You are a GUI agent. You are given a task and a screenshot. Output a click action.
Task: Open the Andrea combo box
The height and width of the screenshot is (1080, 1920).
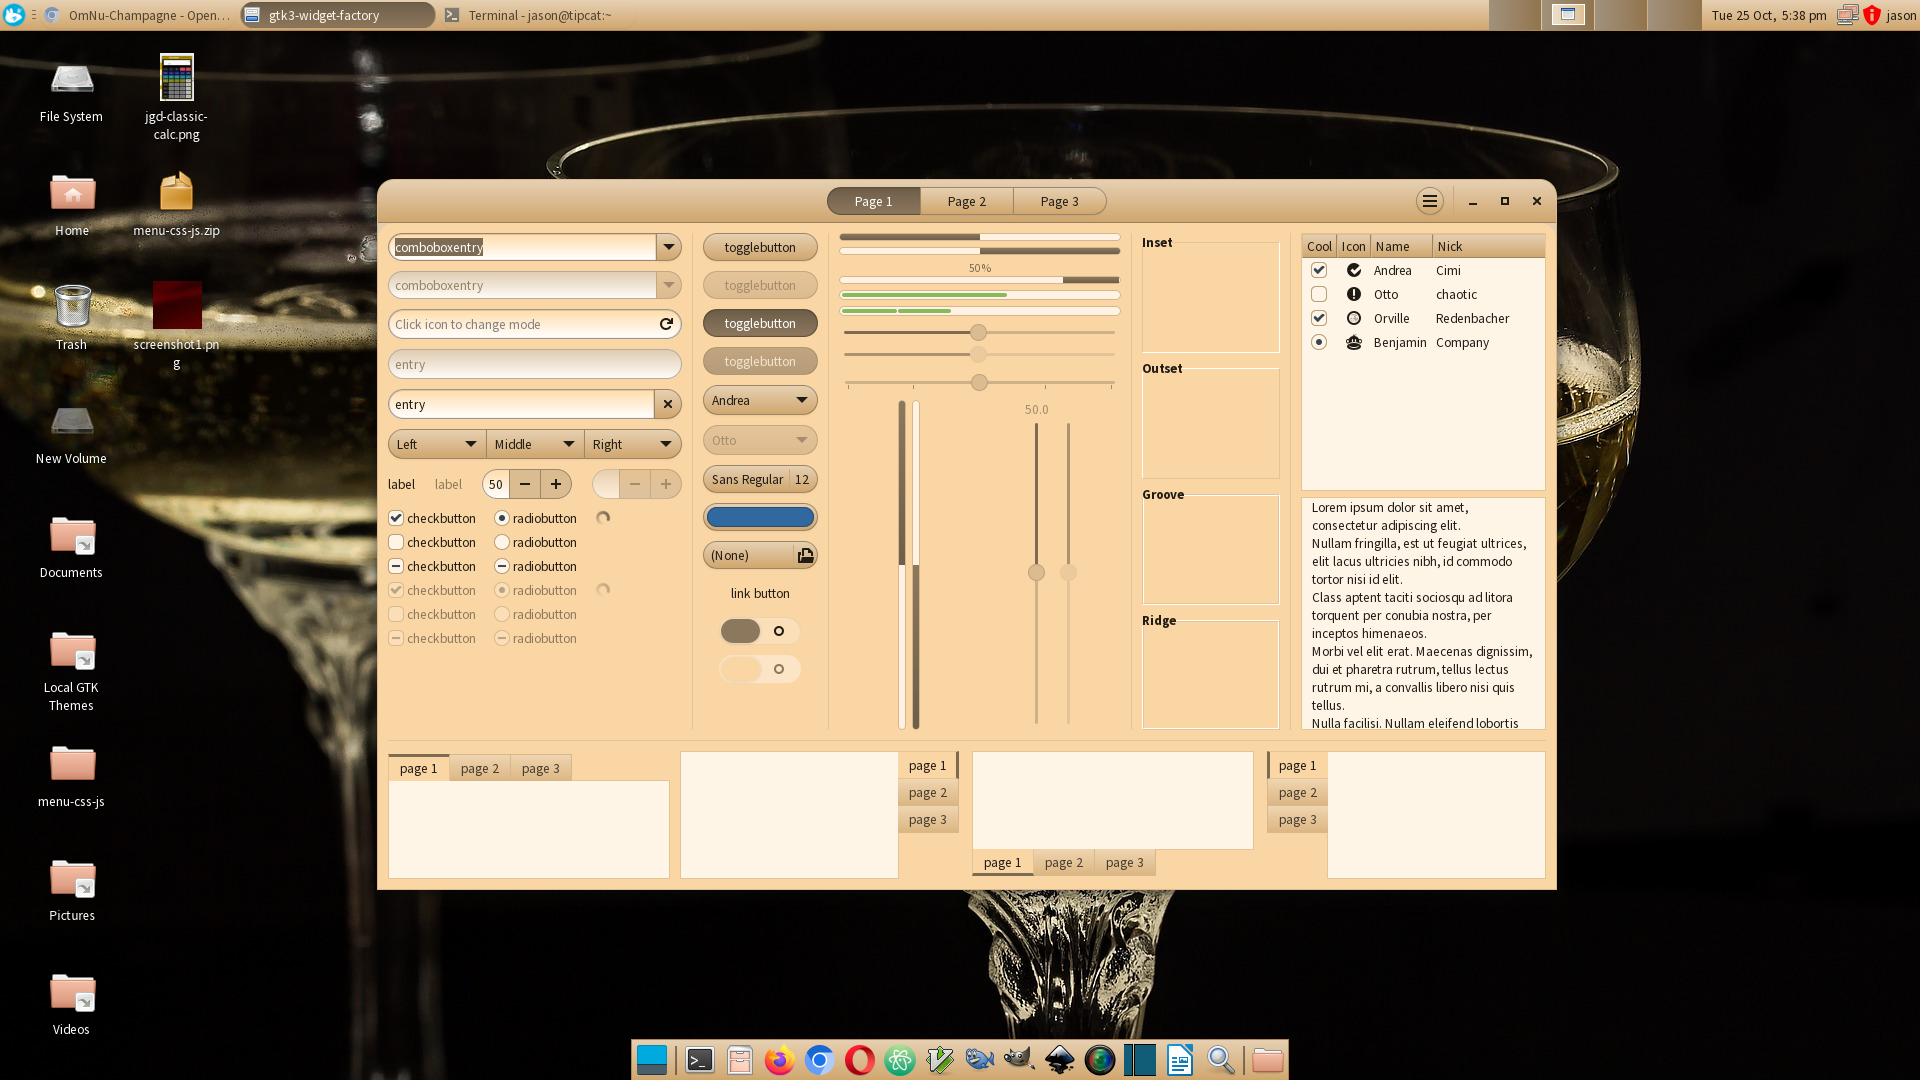(x=760, y=400)
